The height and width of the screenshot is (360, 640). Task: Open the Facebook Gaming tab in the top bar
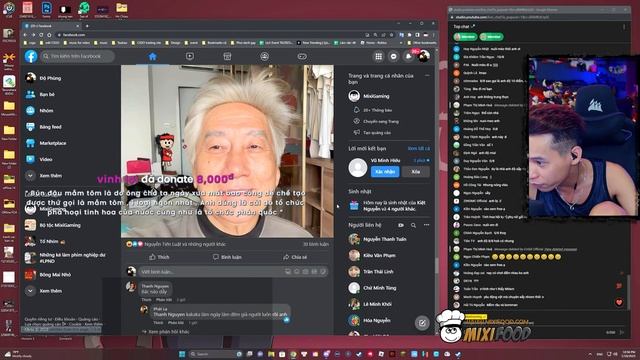[x=302, y=56]
